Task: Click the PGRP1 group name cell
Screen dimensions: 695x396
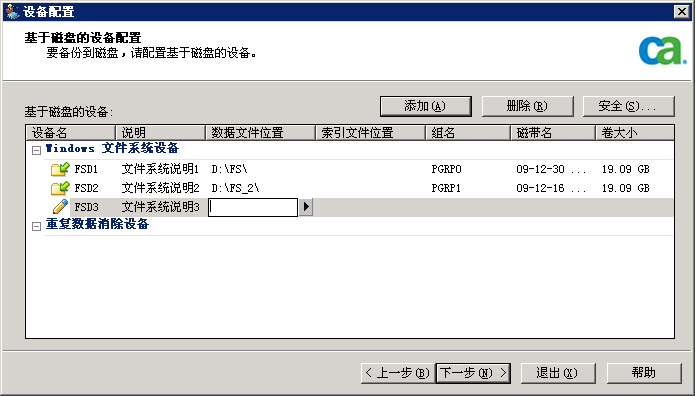Action: 446,188
